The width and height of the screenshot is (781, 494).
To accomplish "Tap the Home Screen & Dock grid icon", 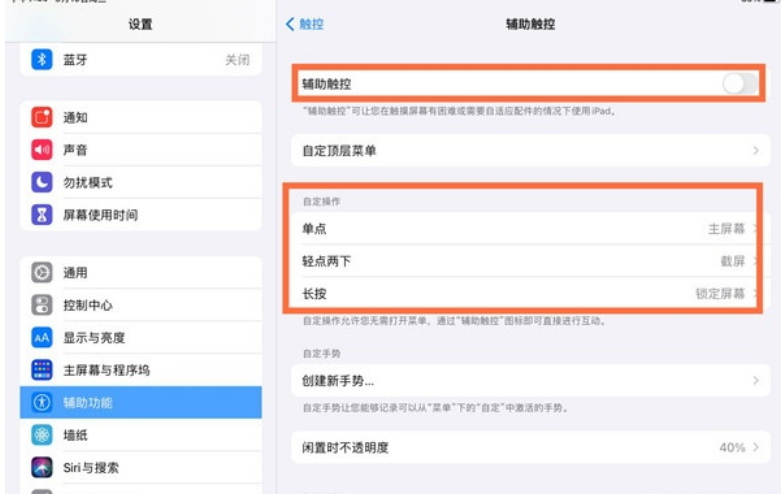I will tap(42, 370).
